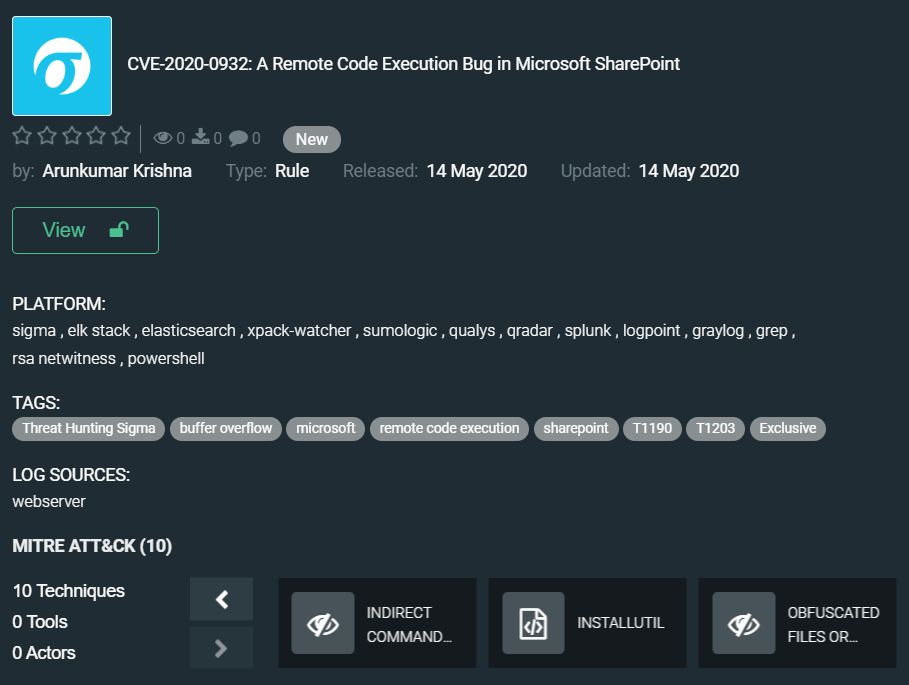
Task: Set rating to three stars
Action: [71, 136]
